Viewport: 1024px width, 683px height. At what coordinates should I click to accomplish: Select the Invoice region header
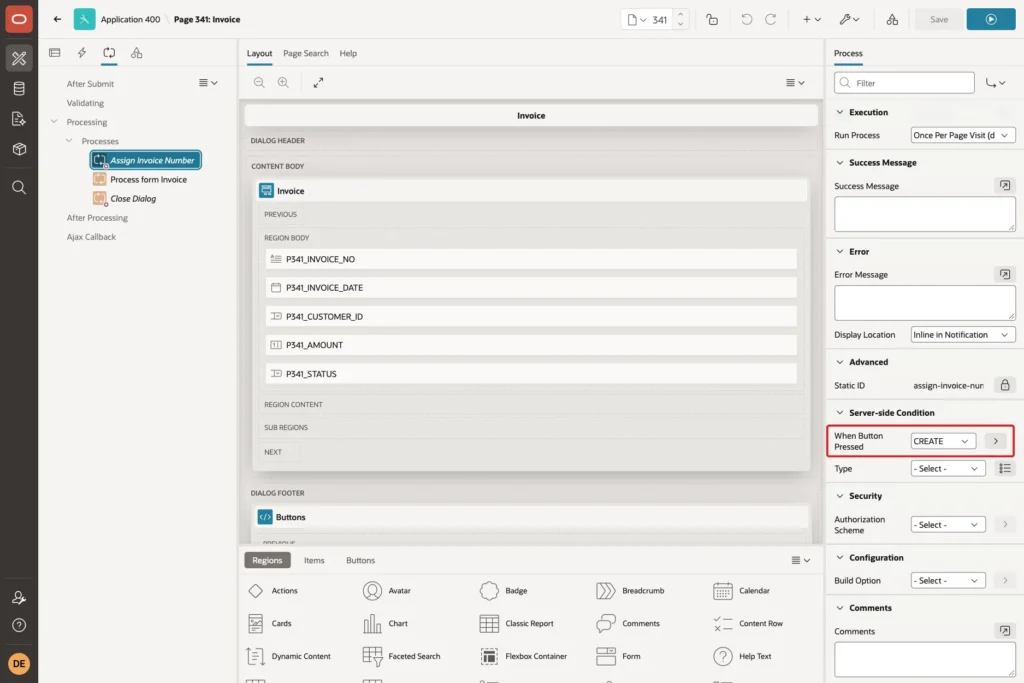point(531,191)
